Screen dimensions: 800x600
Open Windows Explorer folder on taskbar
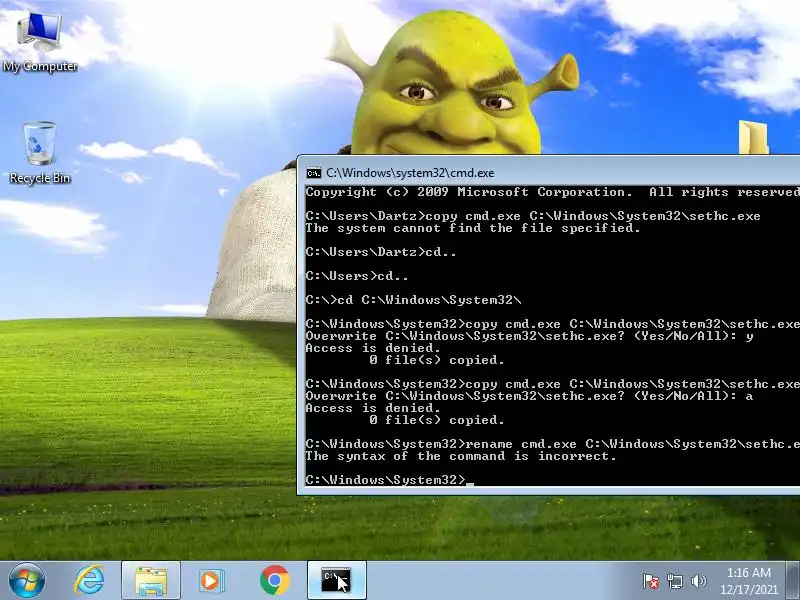pyautogui.click(x=151, y=581)
